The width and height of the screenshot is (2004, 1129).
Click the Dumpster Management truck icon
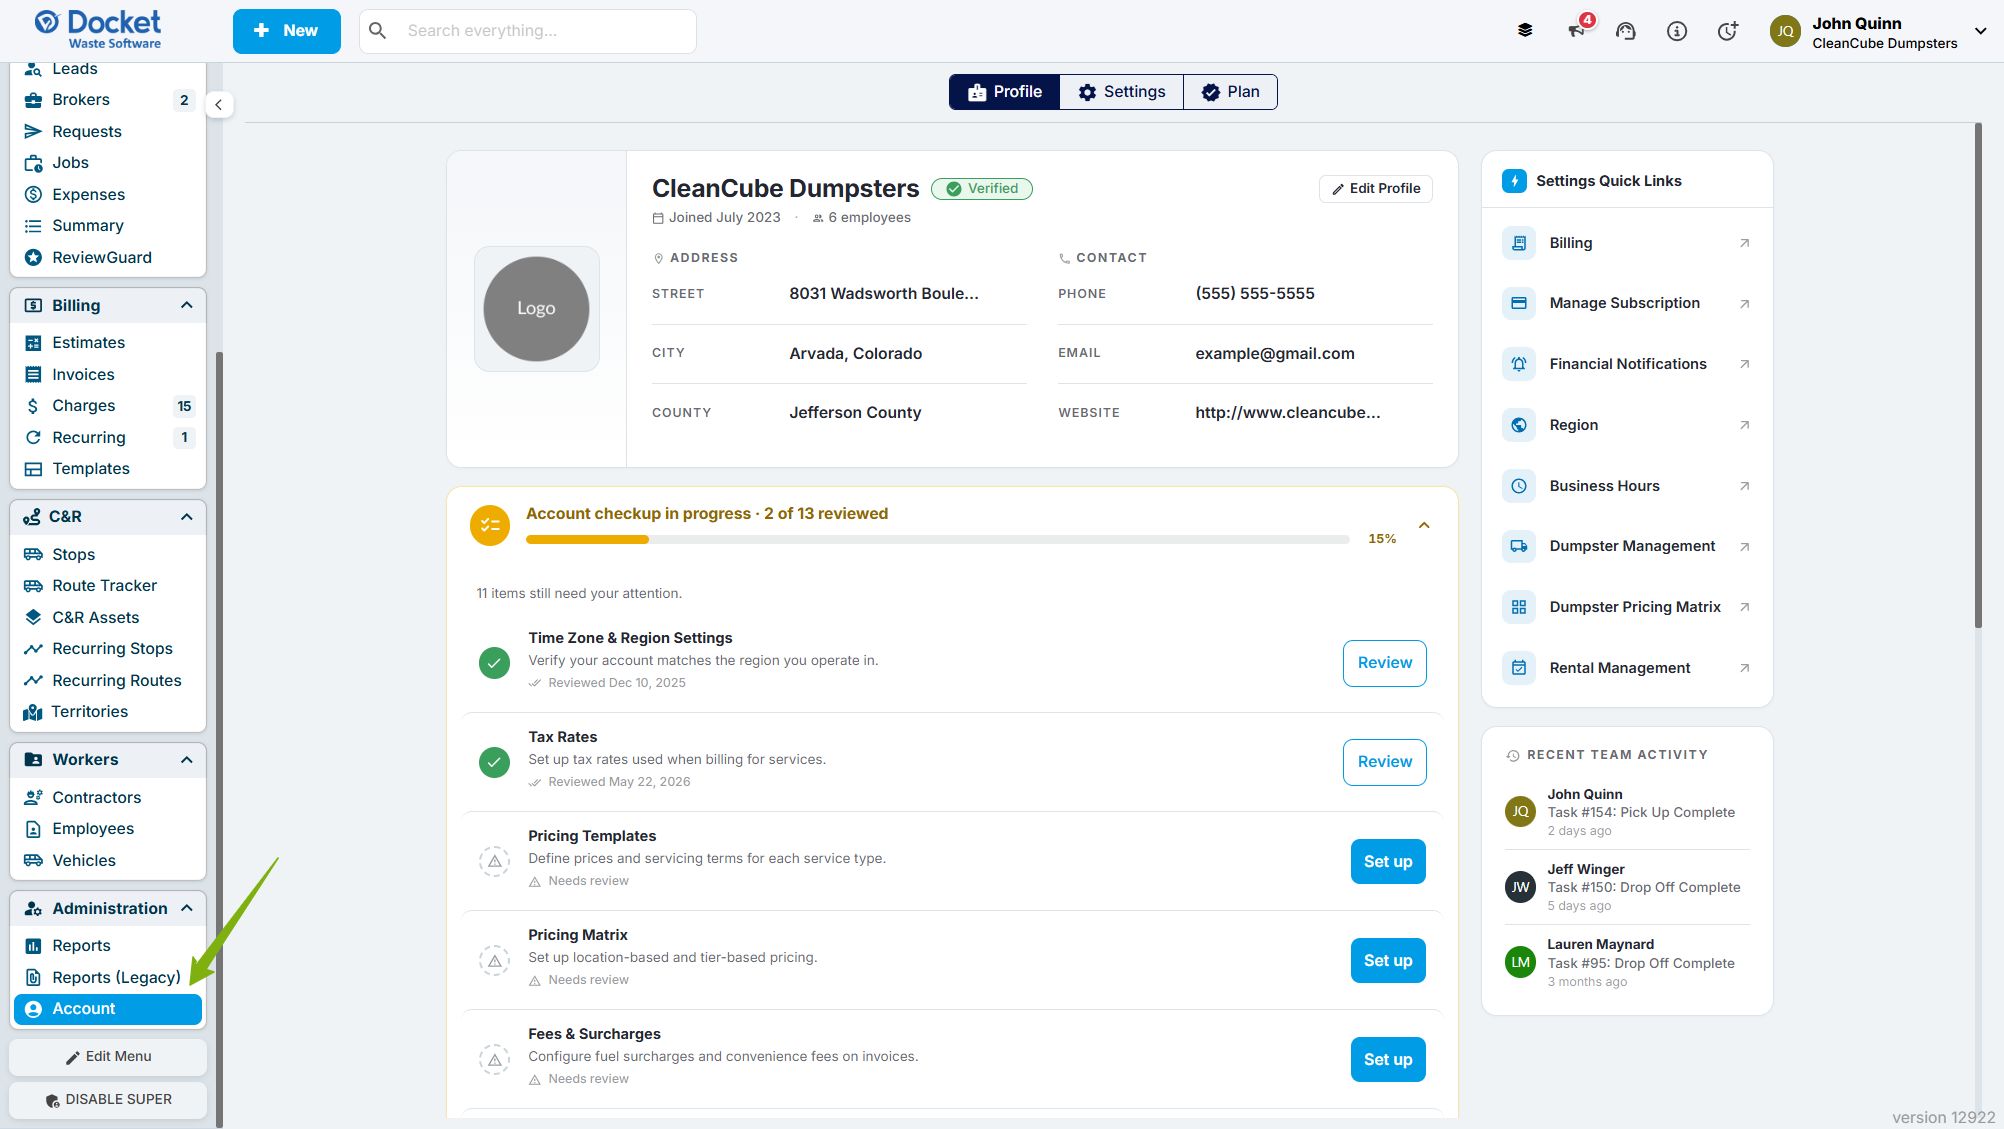pos(1519,546)
